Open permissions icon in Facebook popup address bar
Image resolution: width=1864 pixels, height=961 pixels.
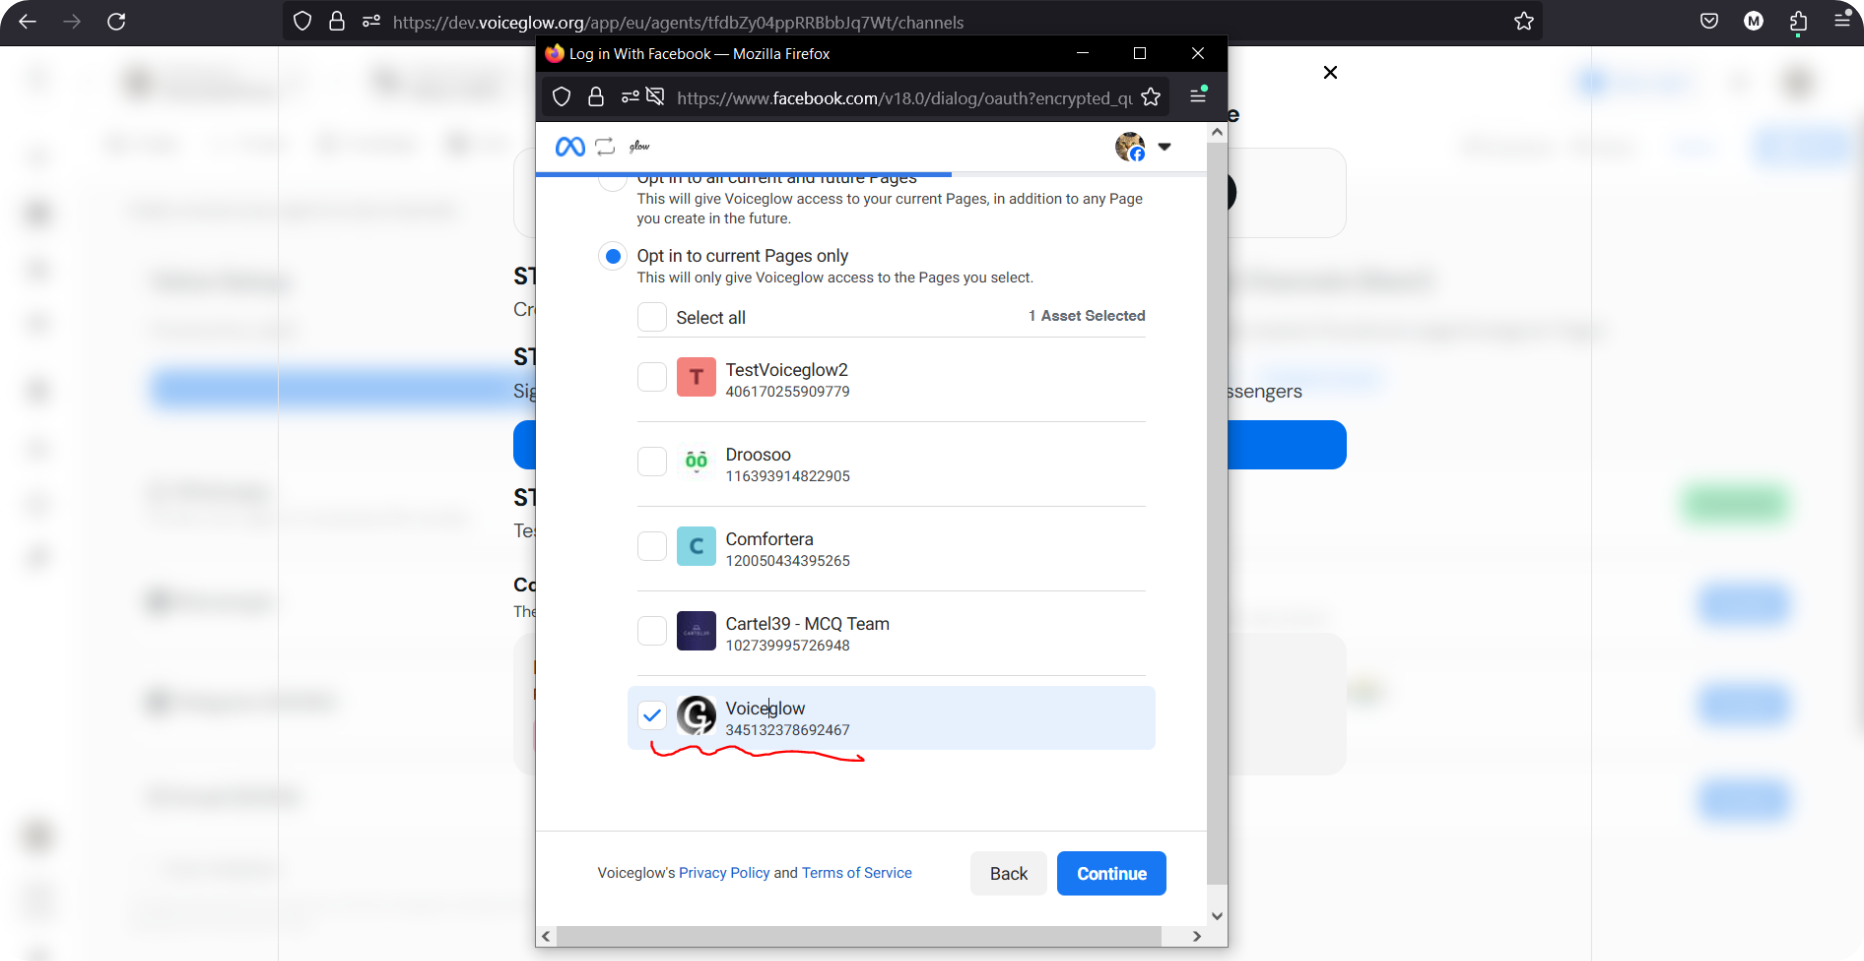(x=630, y=97)
